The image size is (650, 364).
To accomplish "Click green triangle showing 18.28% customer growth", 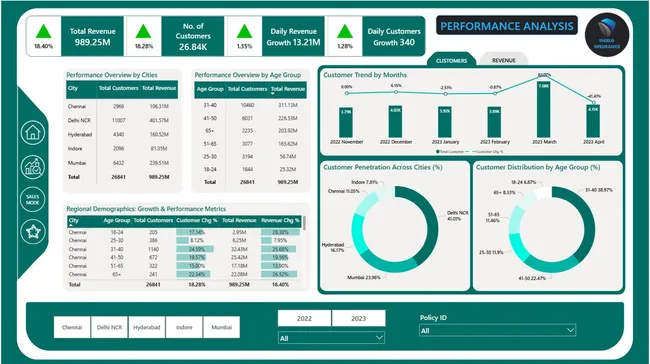I will tap(143, 32).
